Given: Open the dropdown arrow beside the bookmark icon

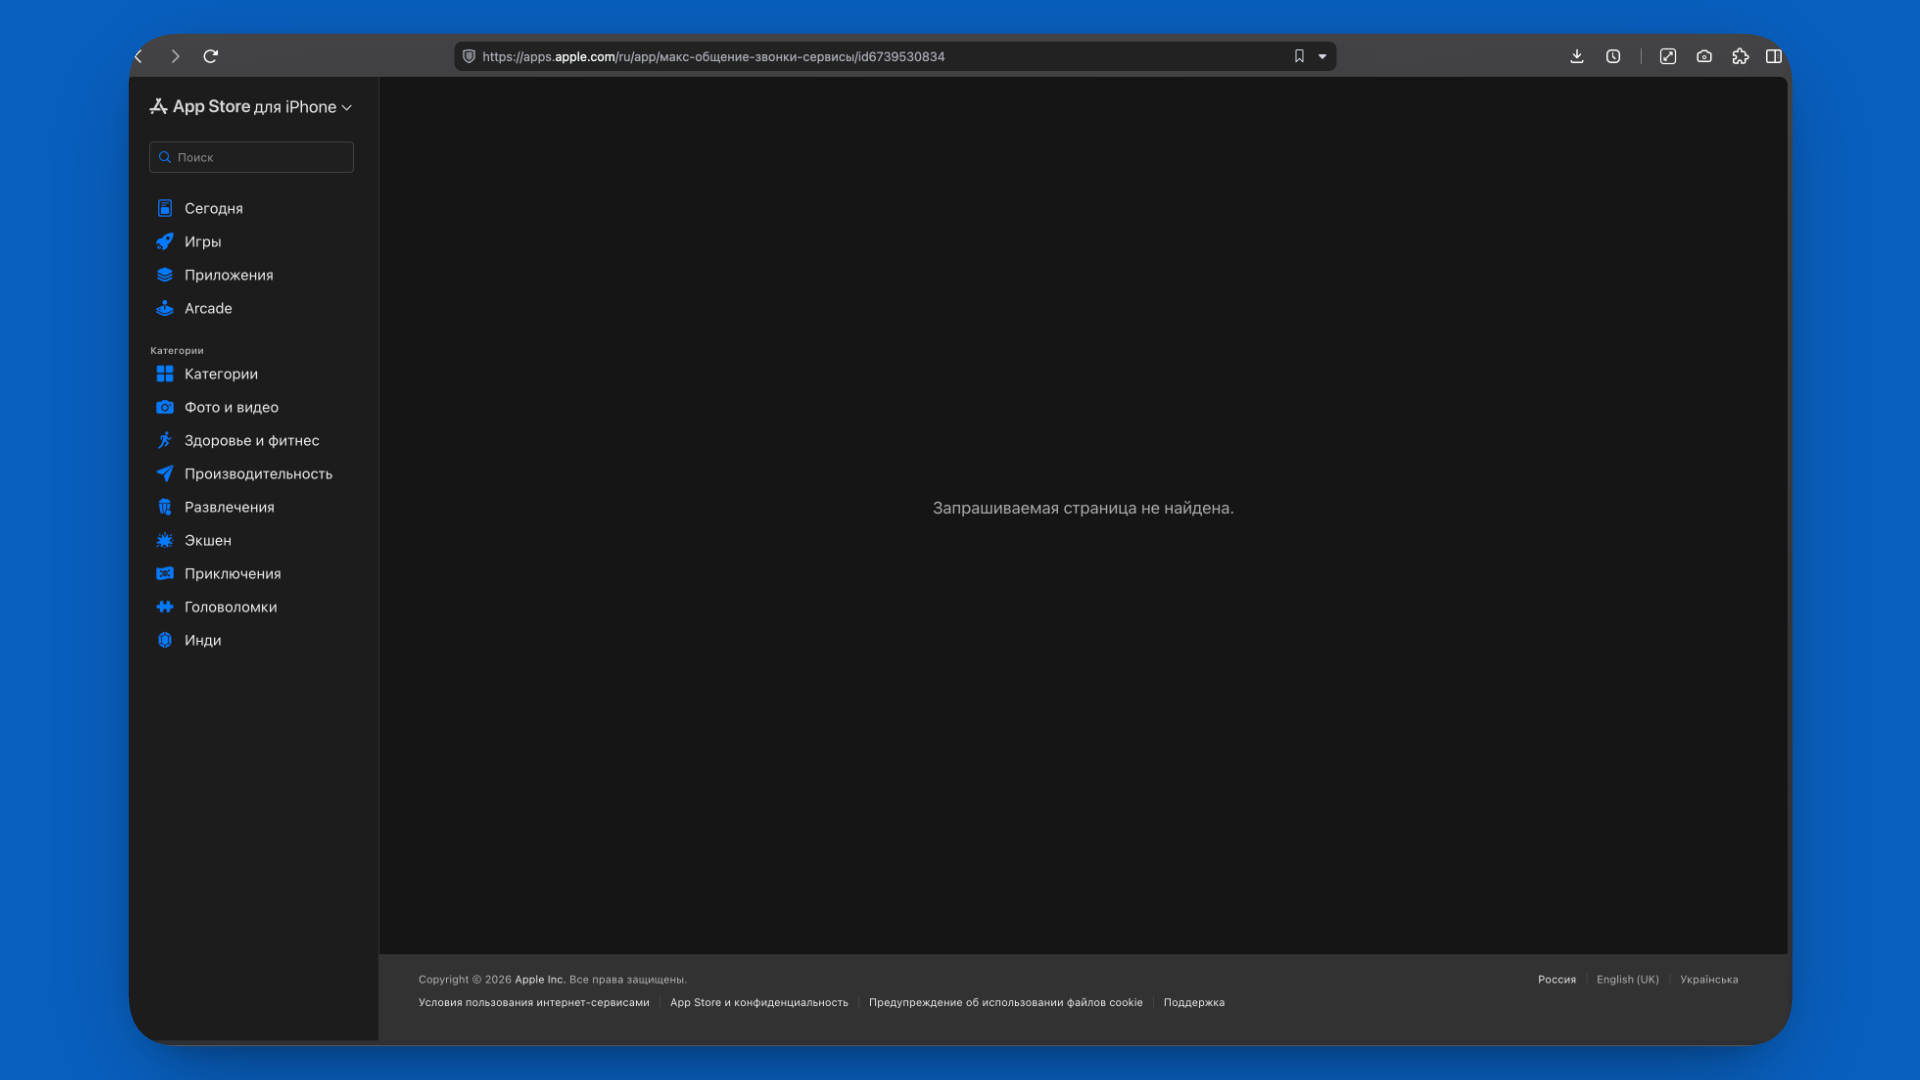Looking at the screenshot, I should (x=1322, y=57).
